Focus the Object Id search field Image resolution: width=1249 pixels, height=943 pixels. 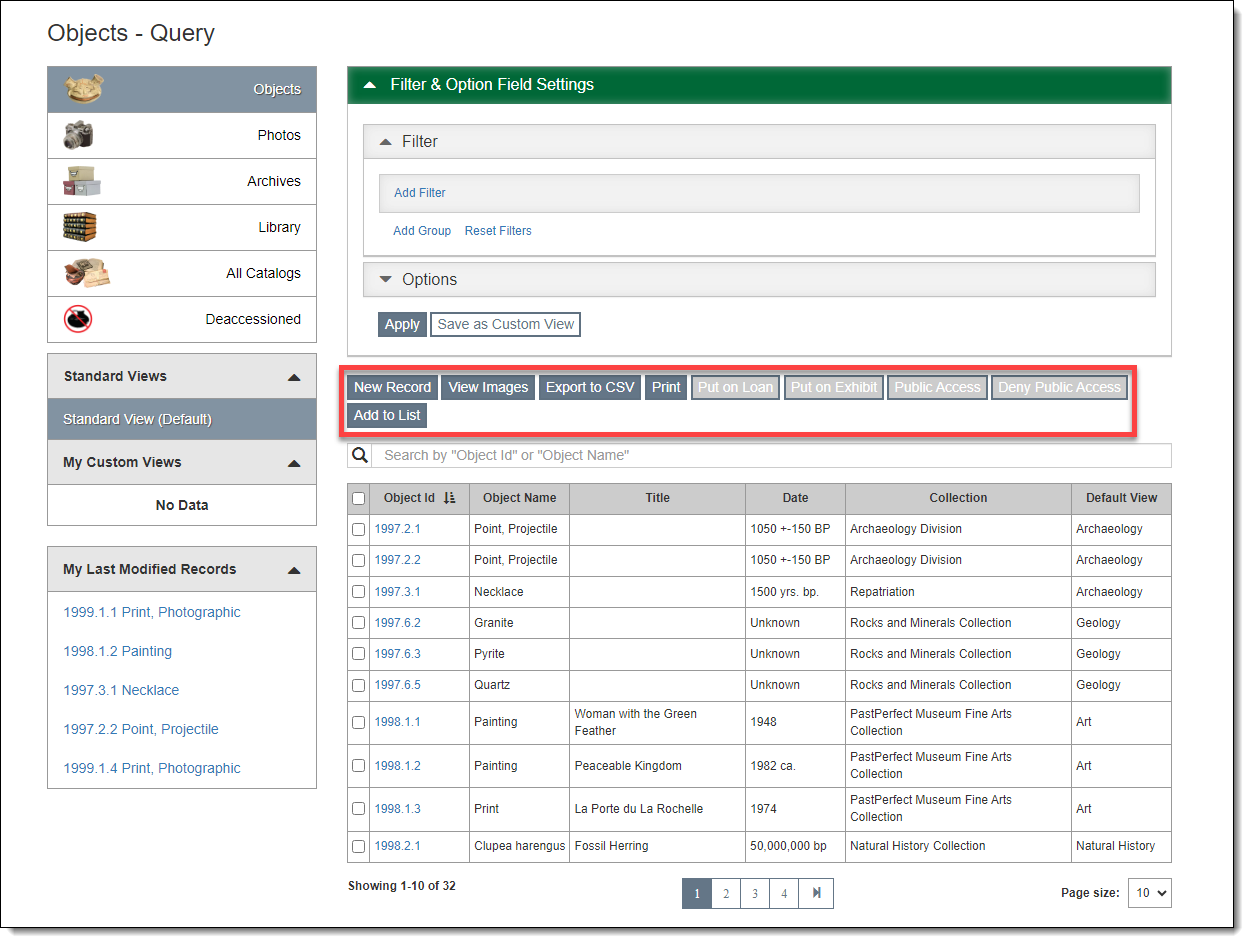coord(772,455)
